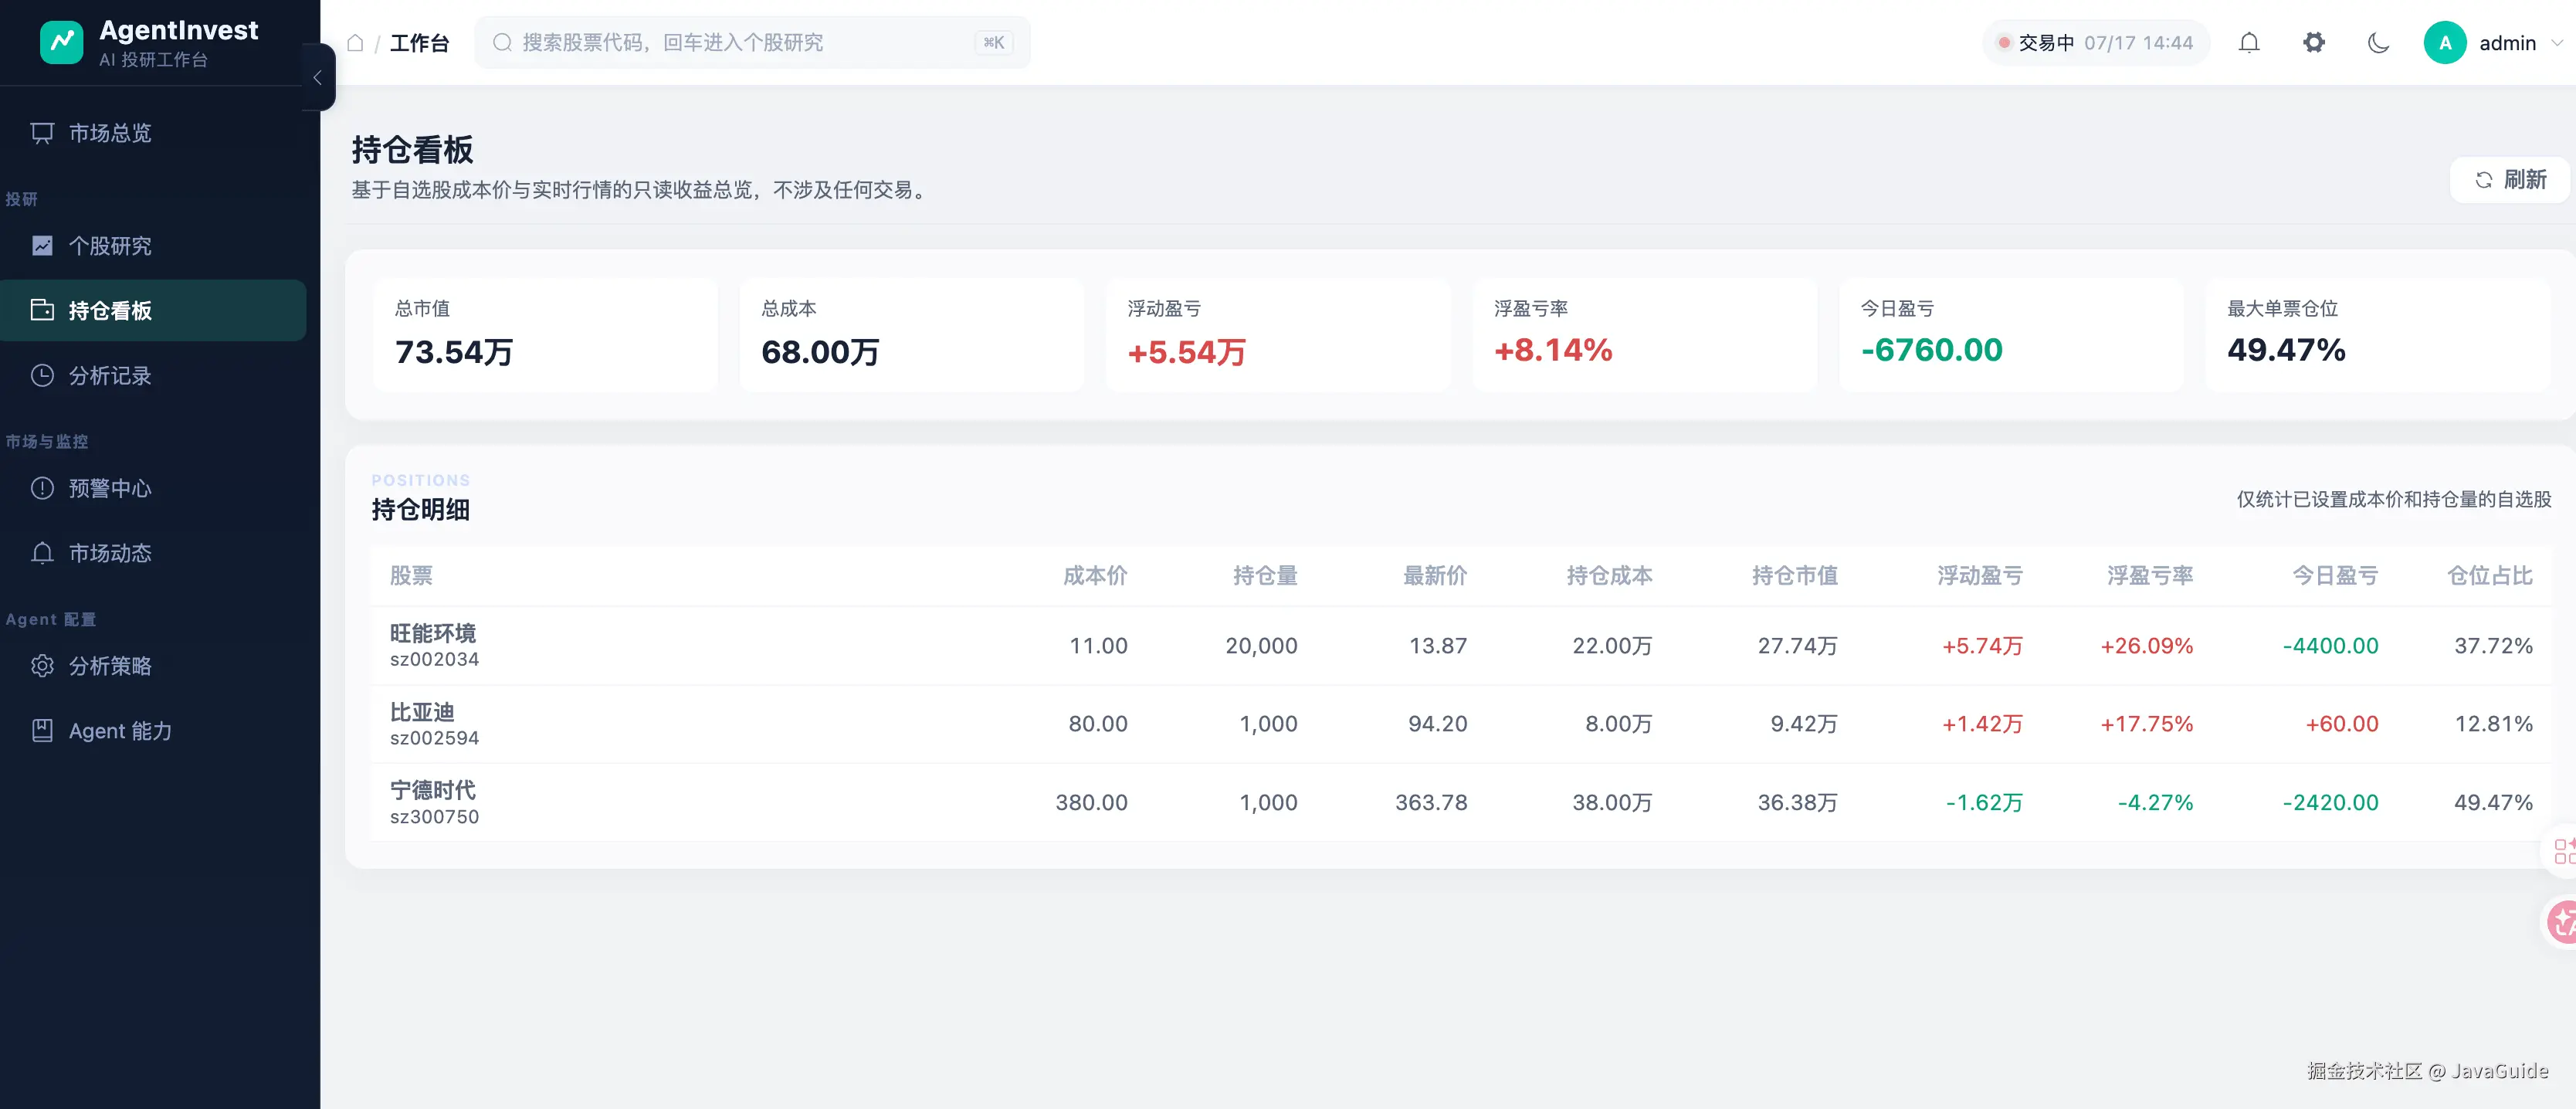Click the 浮盈亏率 value +8.14%
The width and height of the screenshot is (2576, 1109).
[x=1553, y=350]
